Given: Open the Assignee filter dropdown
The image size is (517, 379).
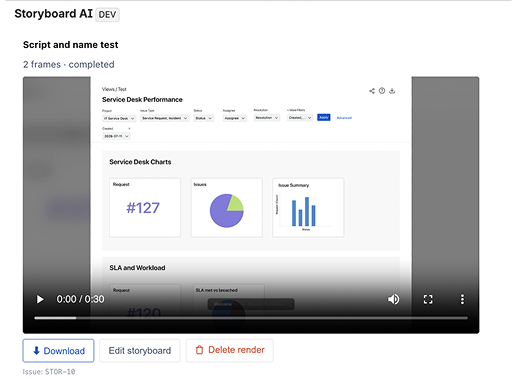Looking at the screenshot, I should tap(235, 118).
